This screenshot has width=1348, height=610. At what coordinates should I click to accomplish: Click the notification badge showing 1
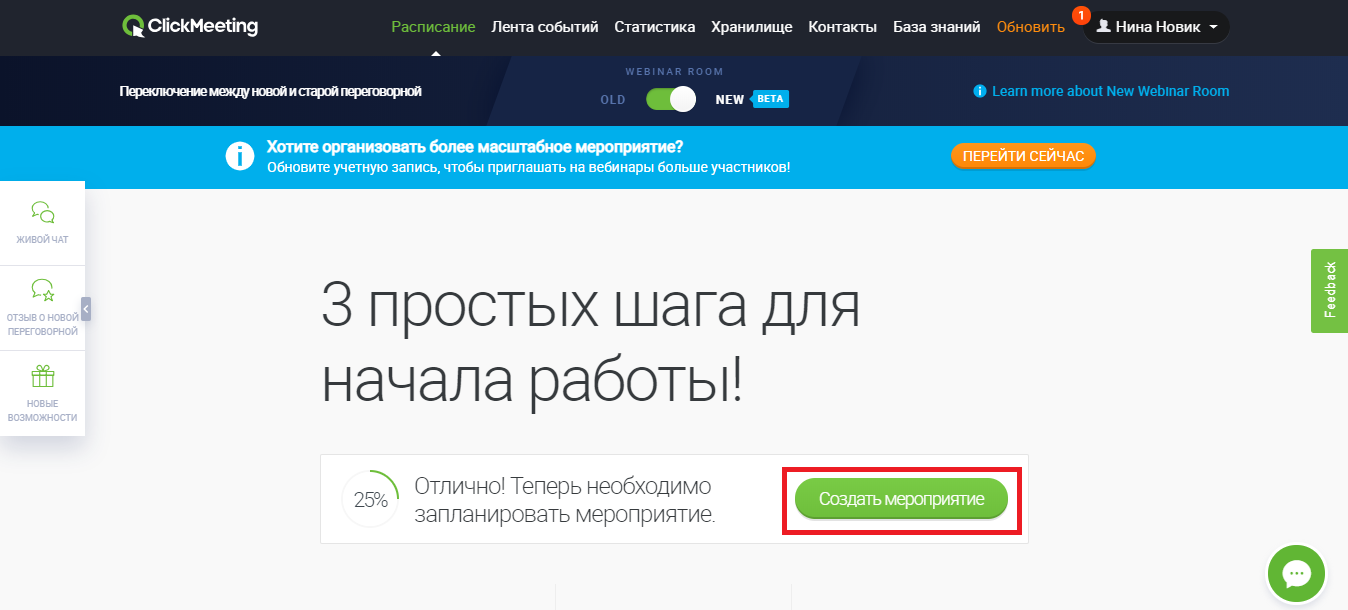pos(1080,15)
